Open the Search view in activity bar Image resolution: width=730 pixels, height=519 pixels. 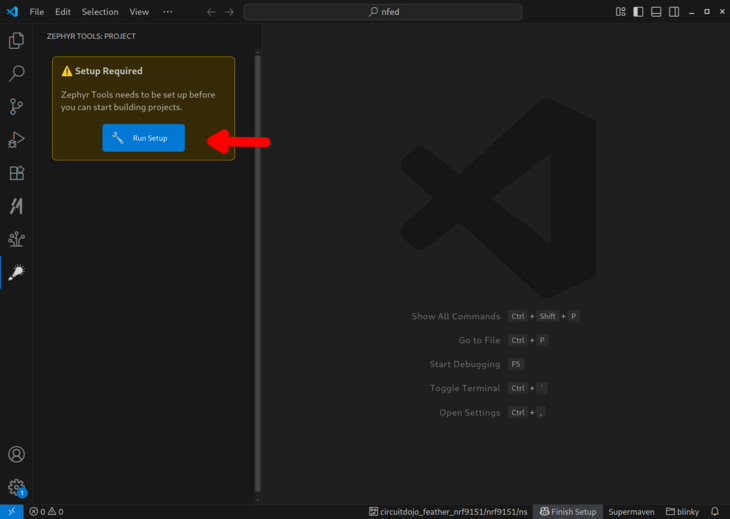(16, 74)
